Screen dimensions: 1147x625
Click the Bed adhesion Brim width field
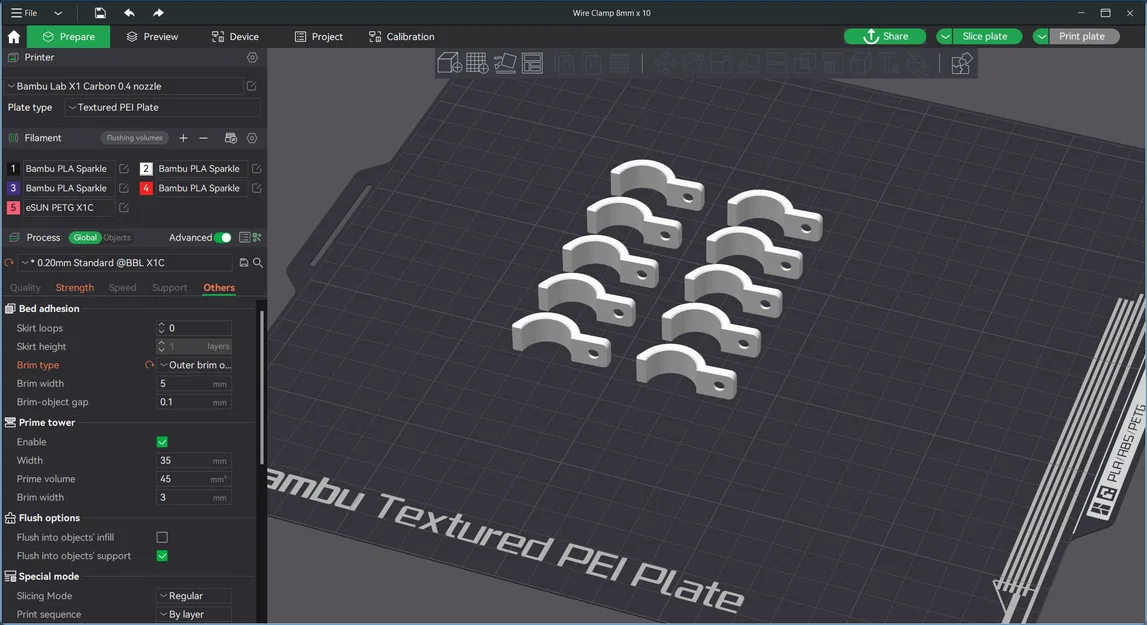pyautogui.click(x=194, y=383)
